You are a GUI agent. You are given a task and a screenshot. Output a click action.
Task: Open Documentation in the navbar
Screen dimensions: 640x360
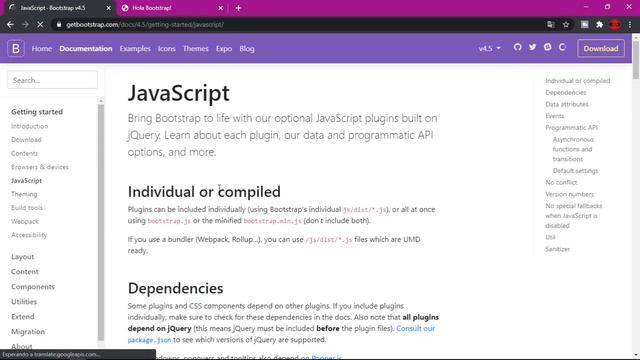pyautogui.click(x=86, y=49)
